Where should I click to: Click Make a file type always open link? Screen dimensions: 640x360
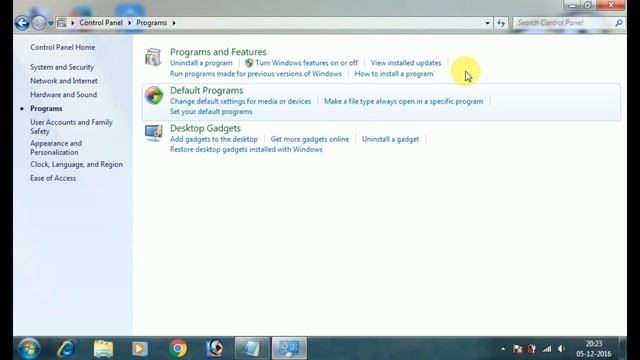click(403, 101)
